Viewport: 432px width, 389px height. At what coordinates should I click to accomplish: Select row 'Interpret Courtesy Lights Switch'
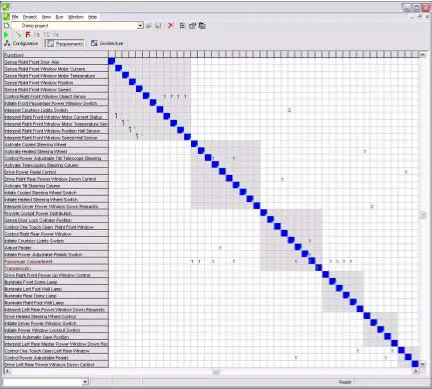[x=56, y=110]
